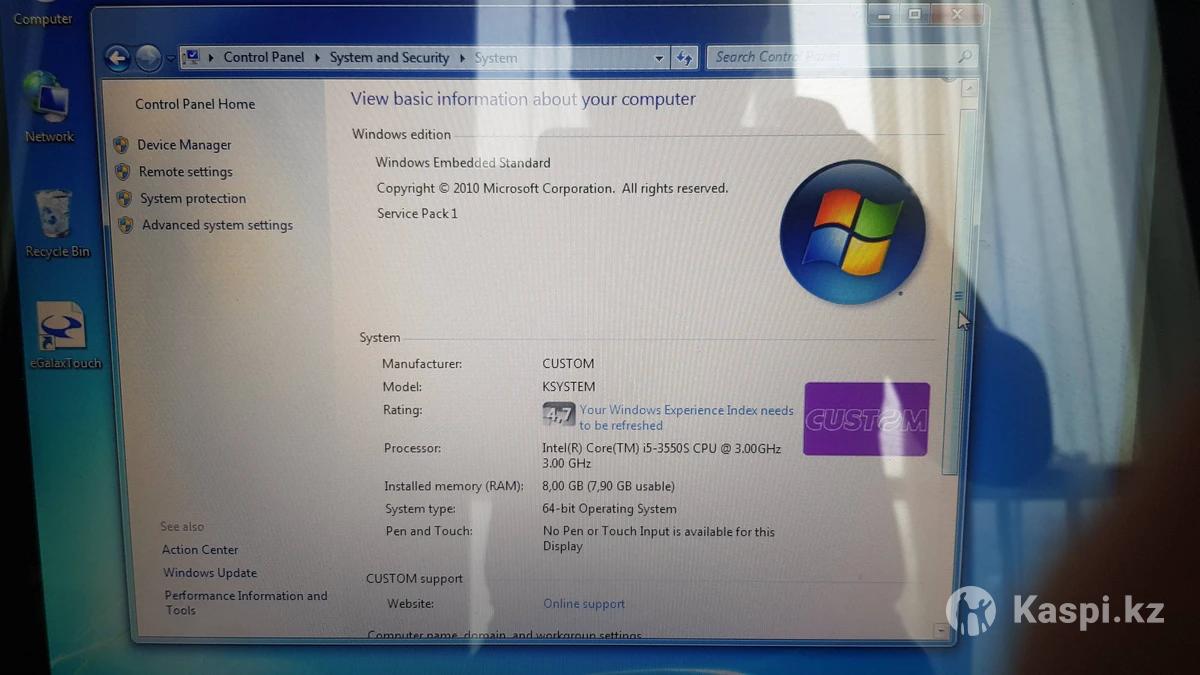Image resolution: width=1200 pixels, height=675 pixels.
Task: Click the 'Manufacturer:' label
Action: pos(422,364)
